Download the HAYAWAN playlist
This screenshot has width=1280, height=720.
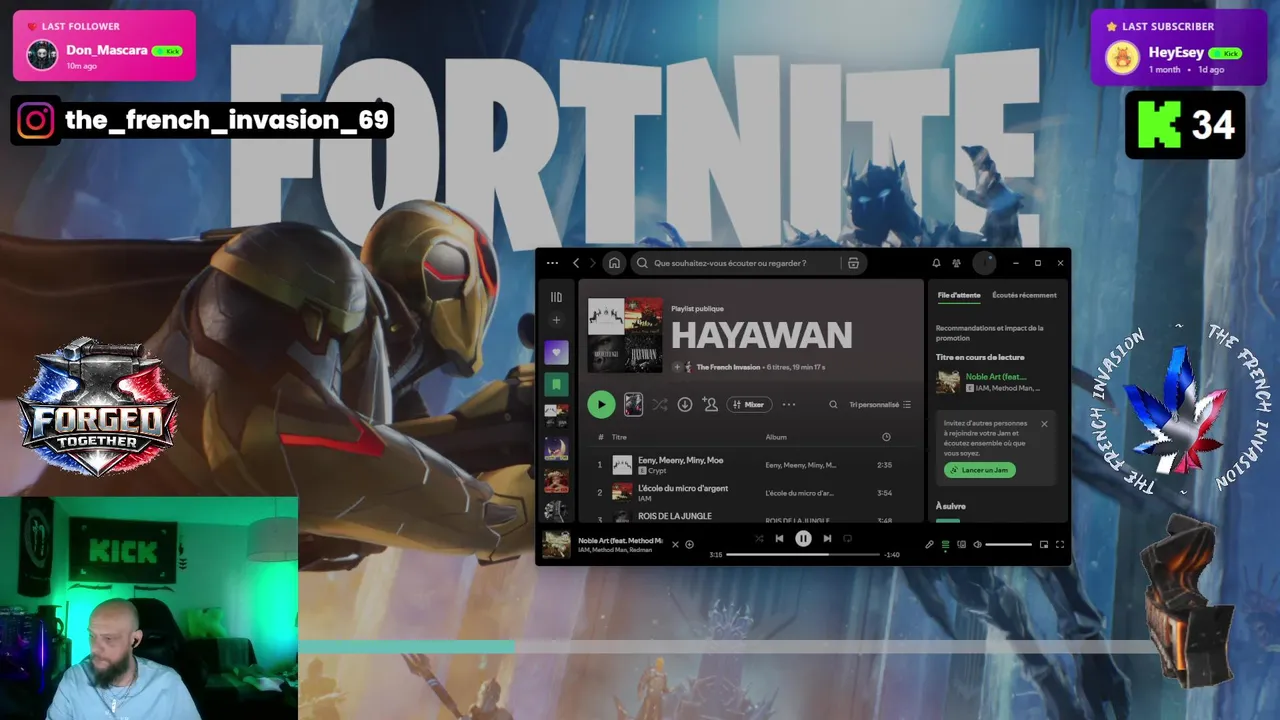pyautogui.click(x=685, y=404)
